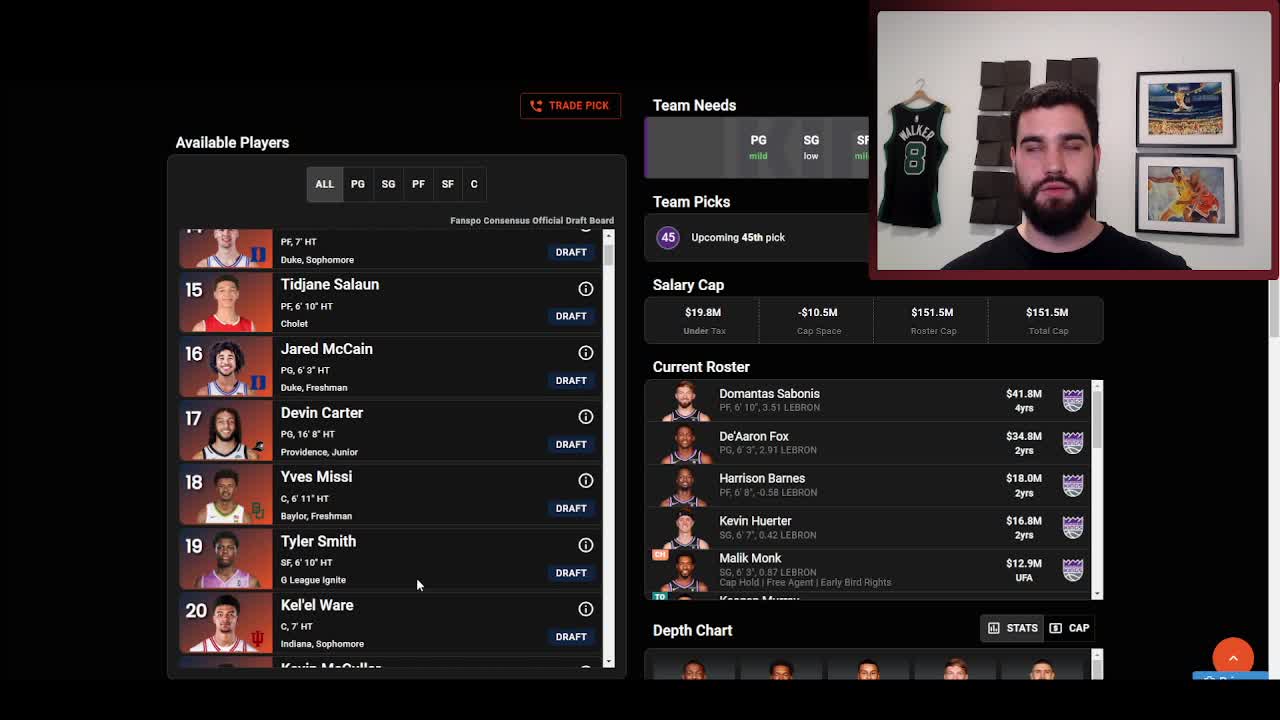Draft Tidjane Salaun
Image resolution: width=1280 pixels, height=720 pixels.
(571, 316)
